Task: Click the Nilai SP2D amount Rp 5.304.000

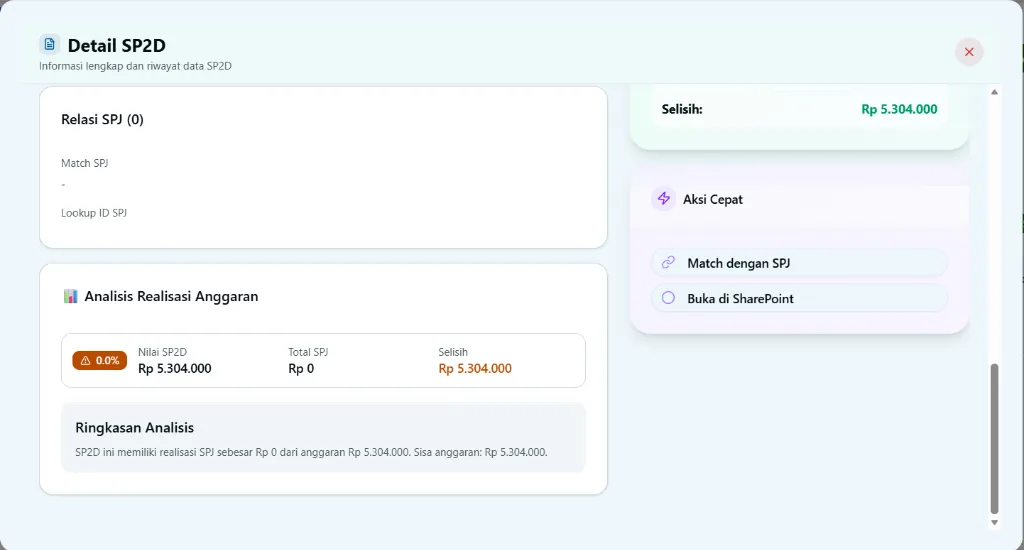Action: point(175,368)
